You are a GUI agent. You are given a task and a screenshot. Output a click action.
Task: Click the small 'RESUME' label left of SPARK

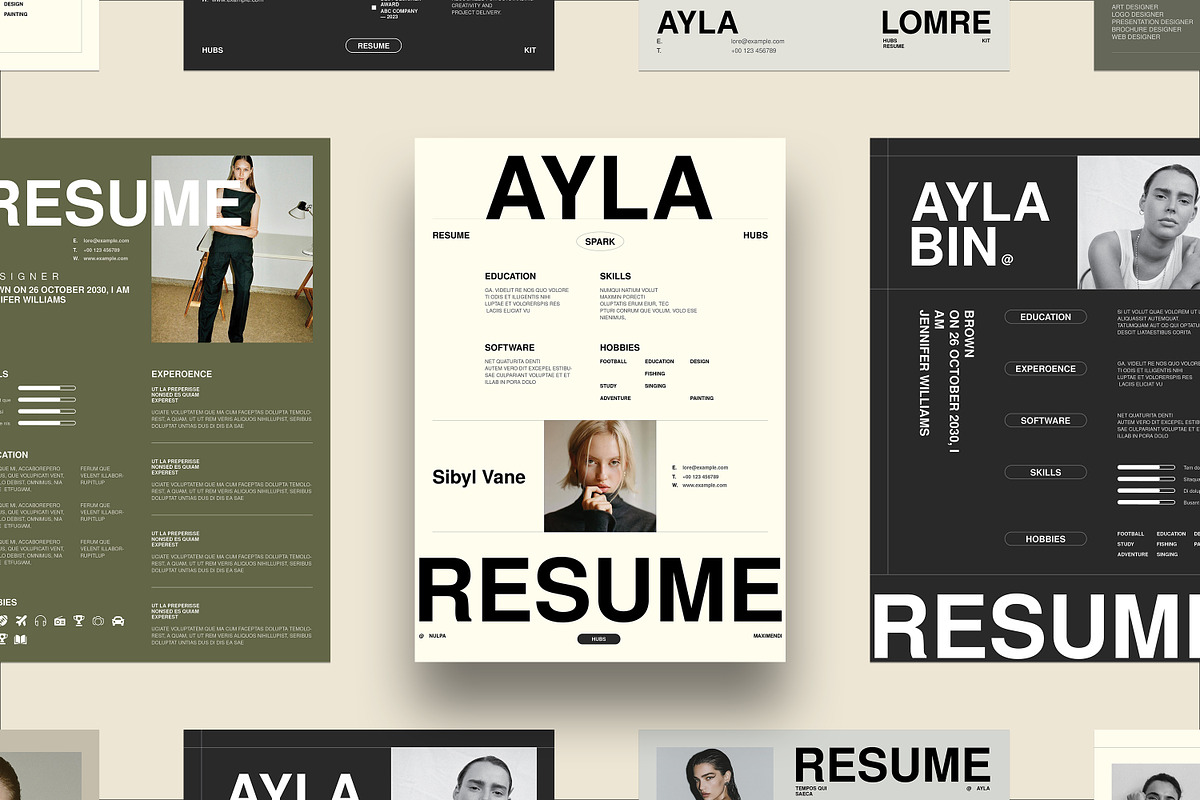(x=451, y=236)
